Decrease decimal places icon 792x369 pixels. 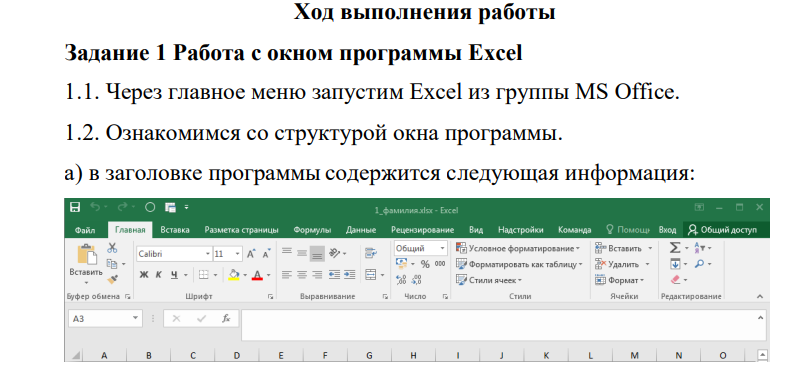(x=417, y=279)
